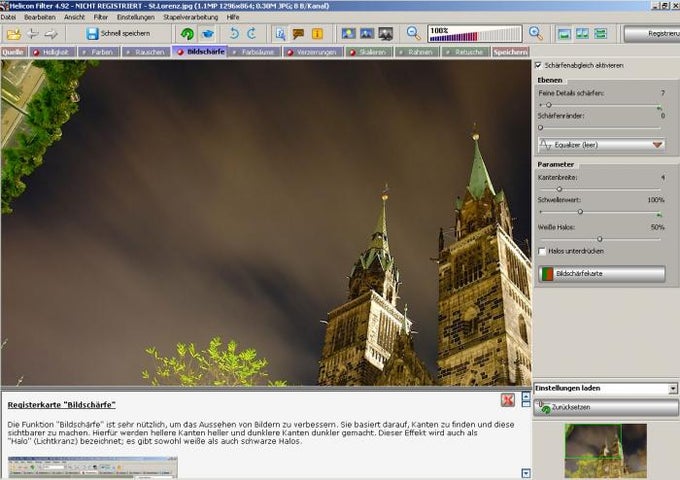Image resolution: width=680 pixels, height=480 pixels.
Task: Click the green circular arrow icon in toolbar
Action: click(x=187, y=33)
